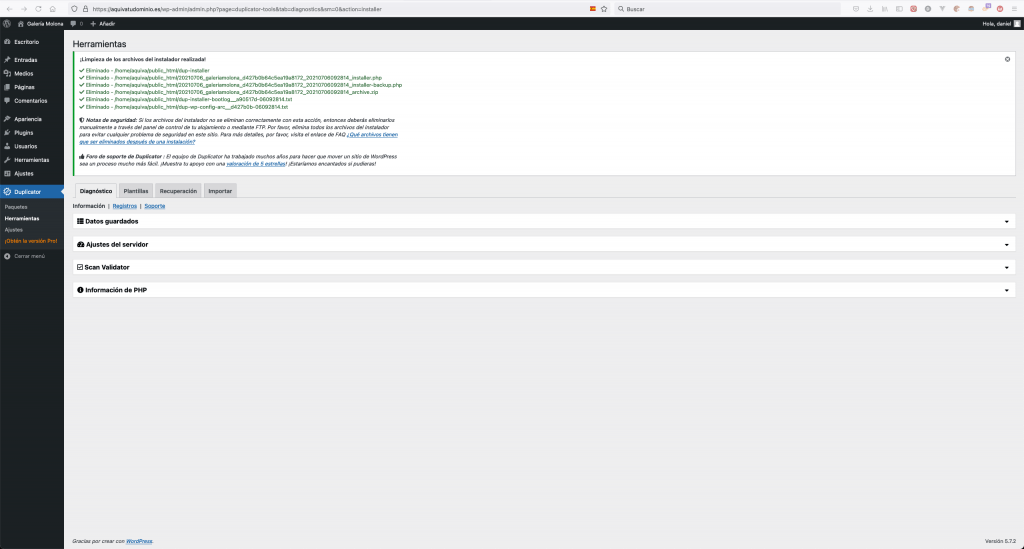Click the Versión 5.7.2 footer text
This screenshot has height=549, width=1024.
(1000, 541)
